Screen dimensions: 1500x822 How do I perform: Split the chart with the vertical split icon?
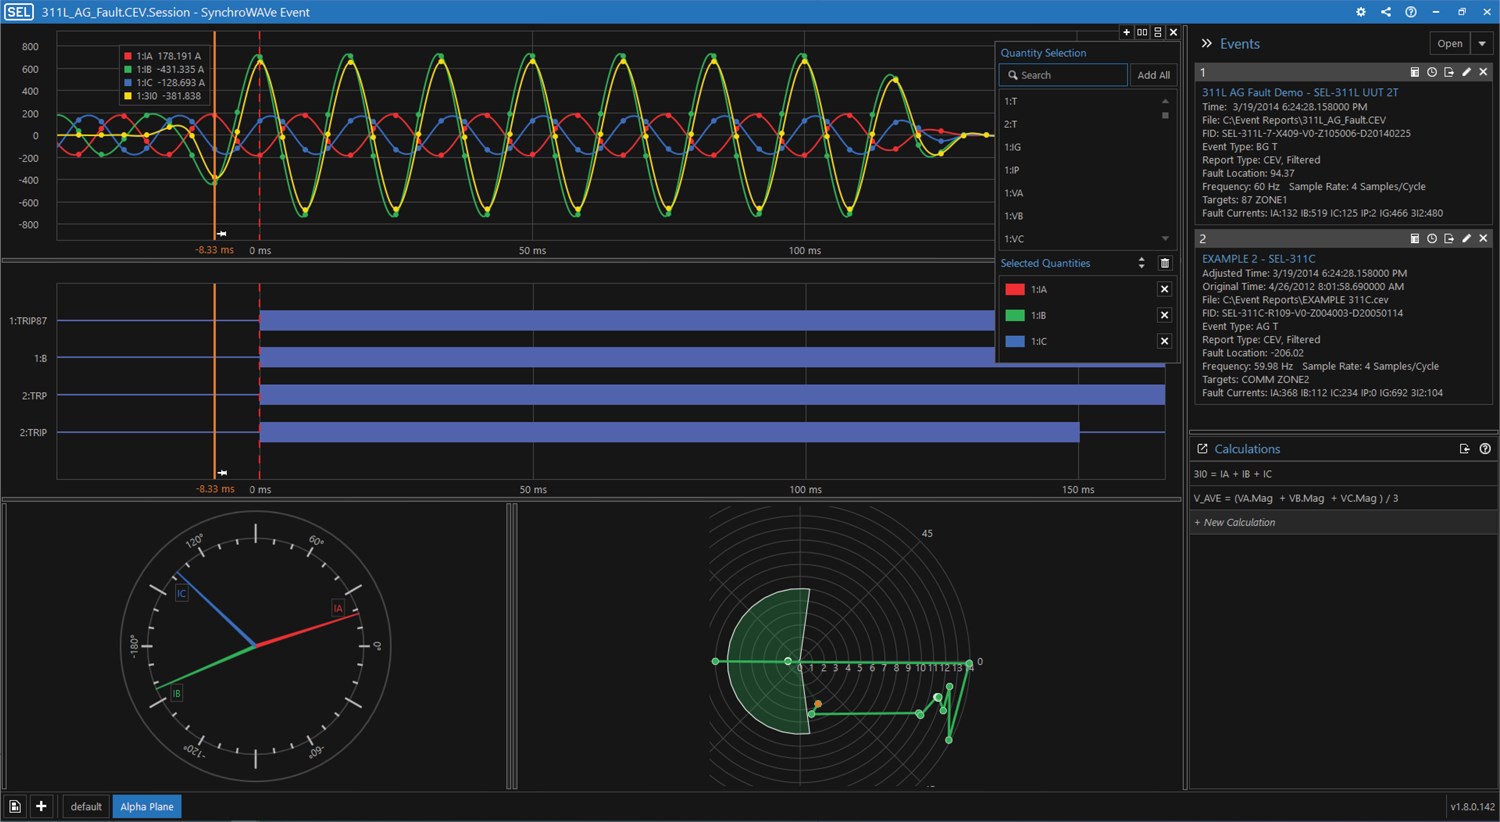pos(1142,32)
